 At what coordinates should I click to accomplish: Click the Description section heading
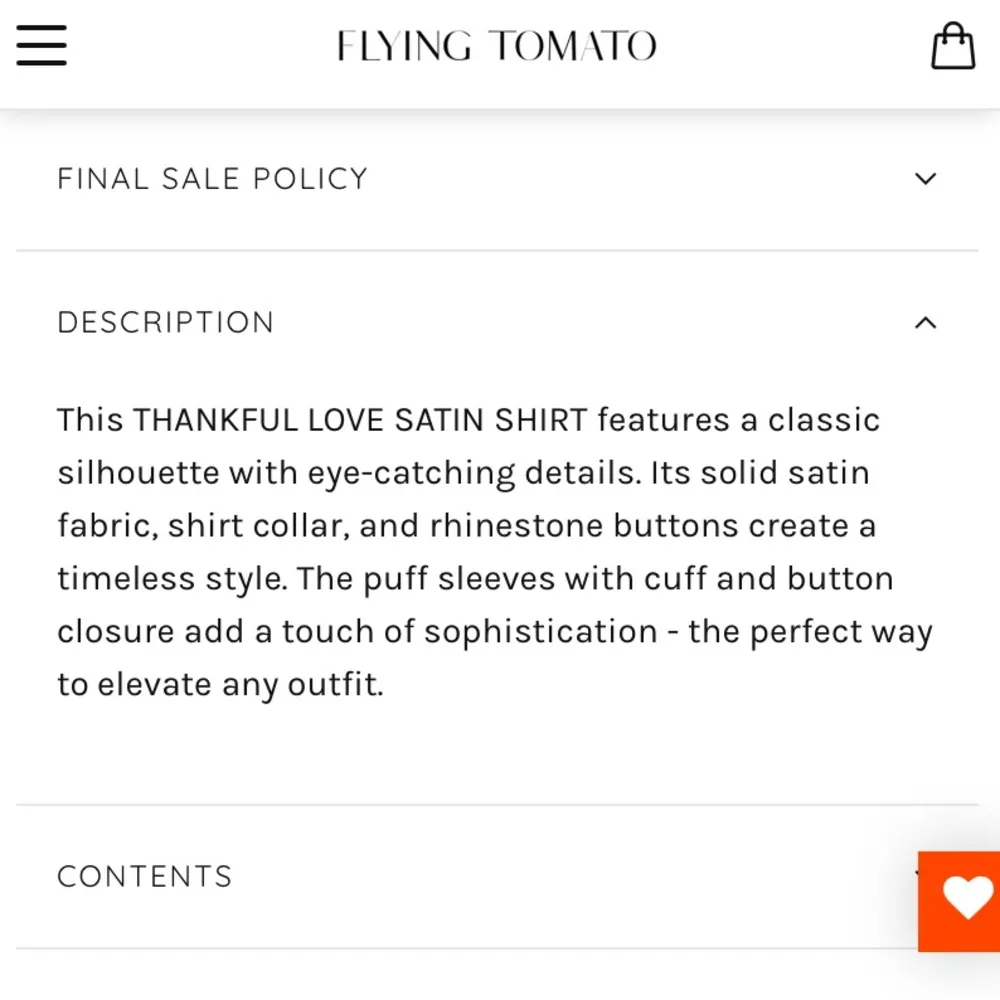[x=165, y=323]
